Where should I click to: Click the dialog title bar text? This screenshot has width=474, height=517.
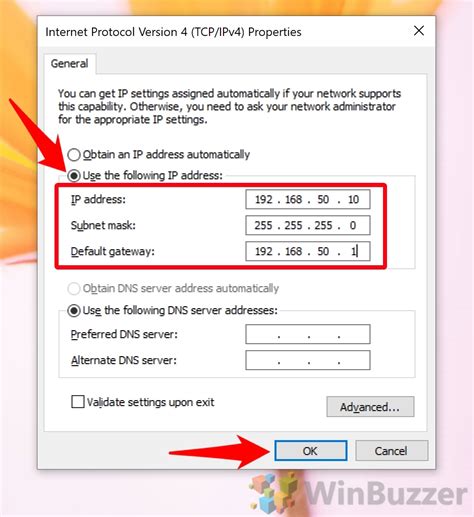173,32
